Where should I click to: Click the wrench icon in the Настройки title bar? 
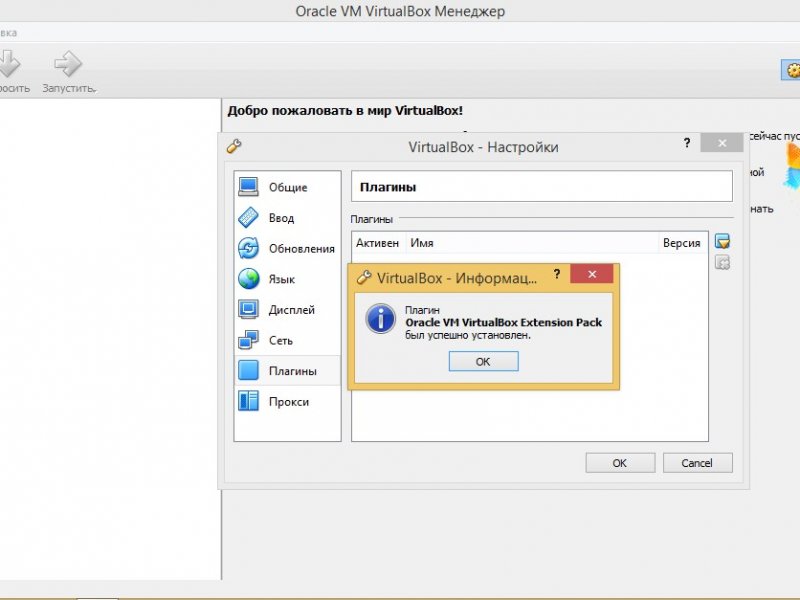click(x=234, y=146)
